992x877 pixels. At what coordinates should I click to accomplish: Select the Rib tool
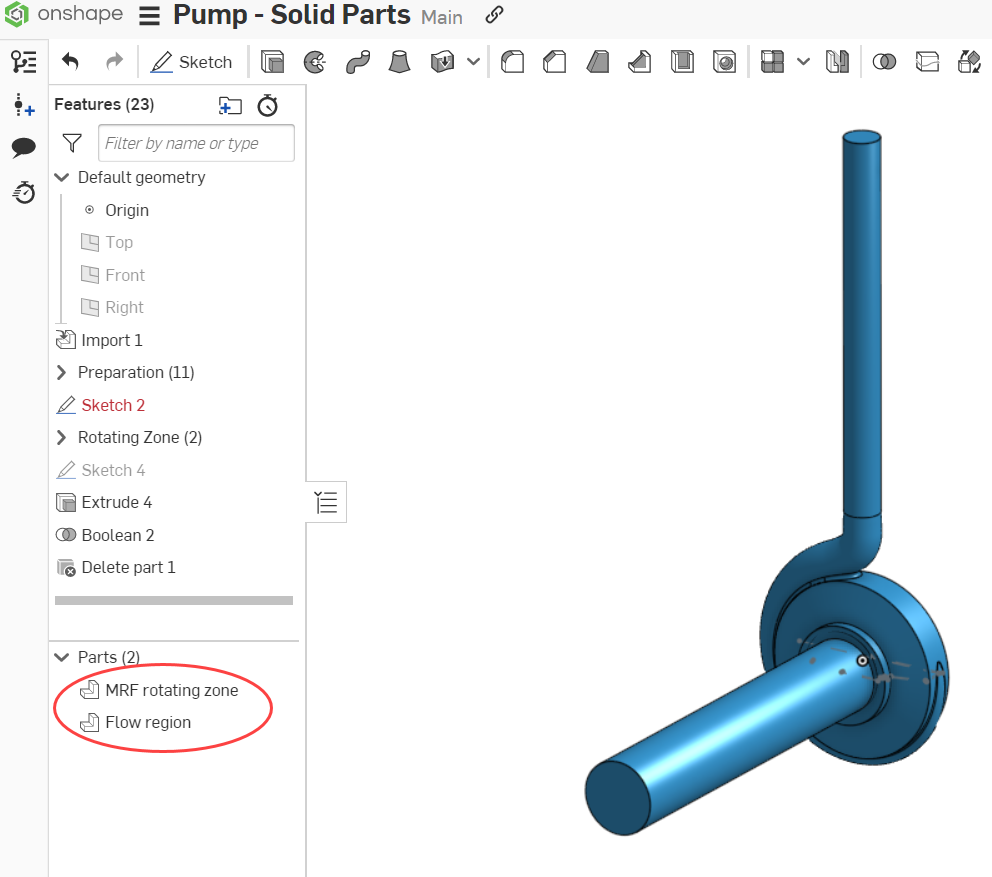point(640,62)
